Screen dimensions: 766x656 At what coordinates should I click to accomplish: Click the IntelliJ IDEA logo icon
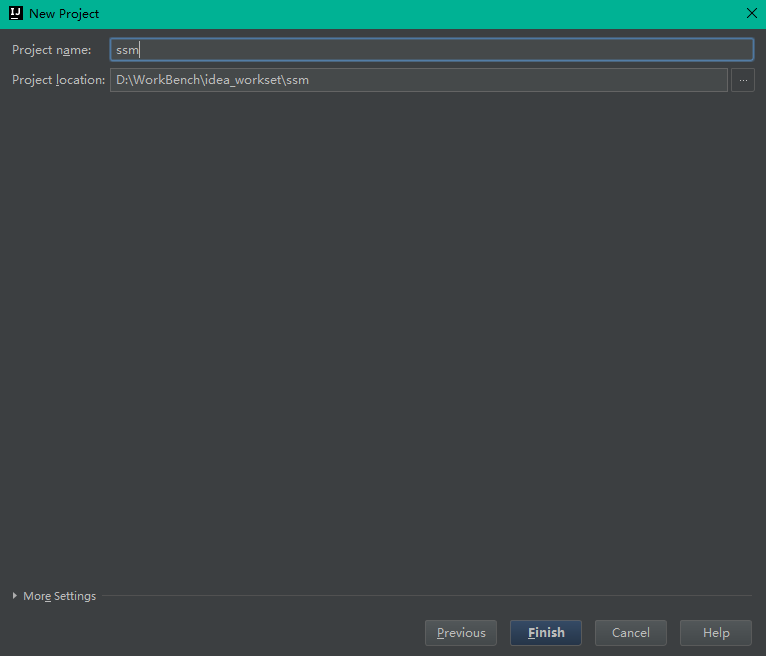16,13
